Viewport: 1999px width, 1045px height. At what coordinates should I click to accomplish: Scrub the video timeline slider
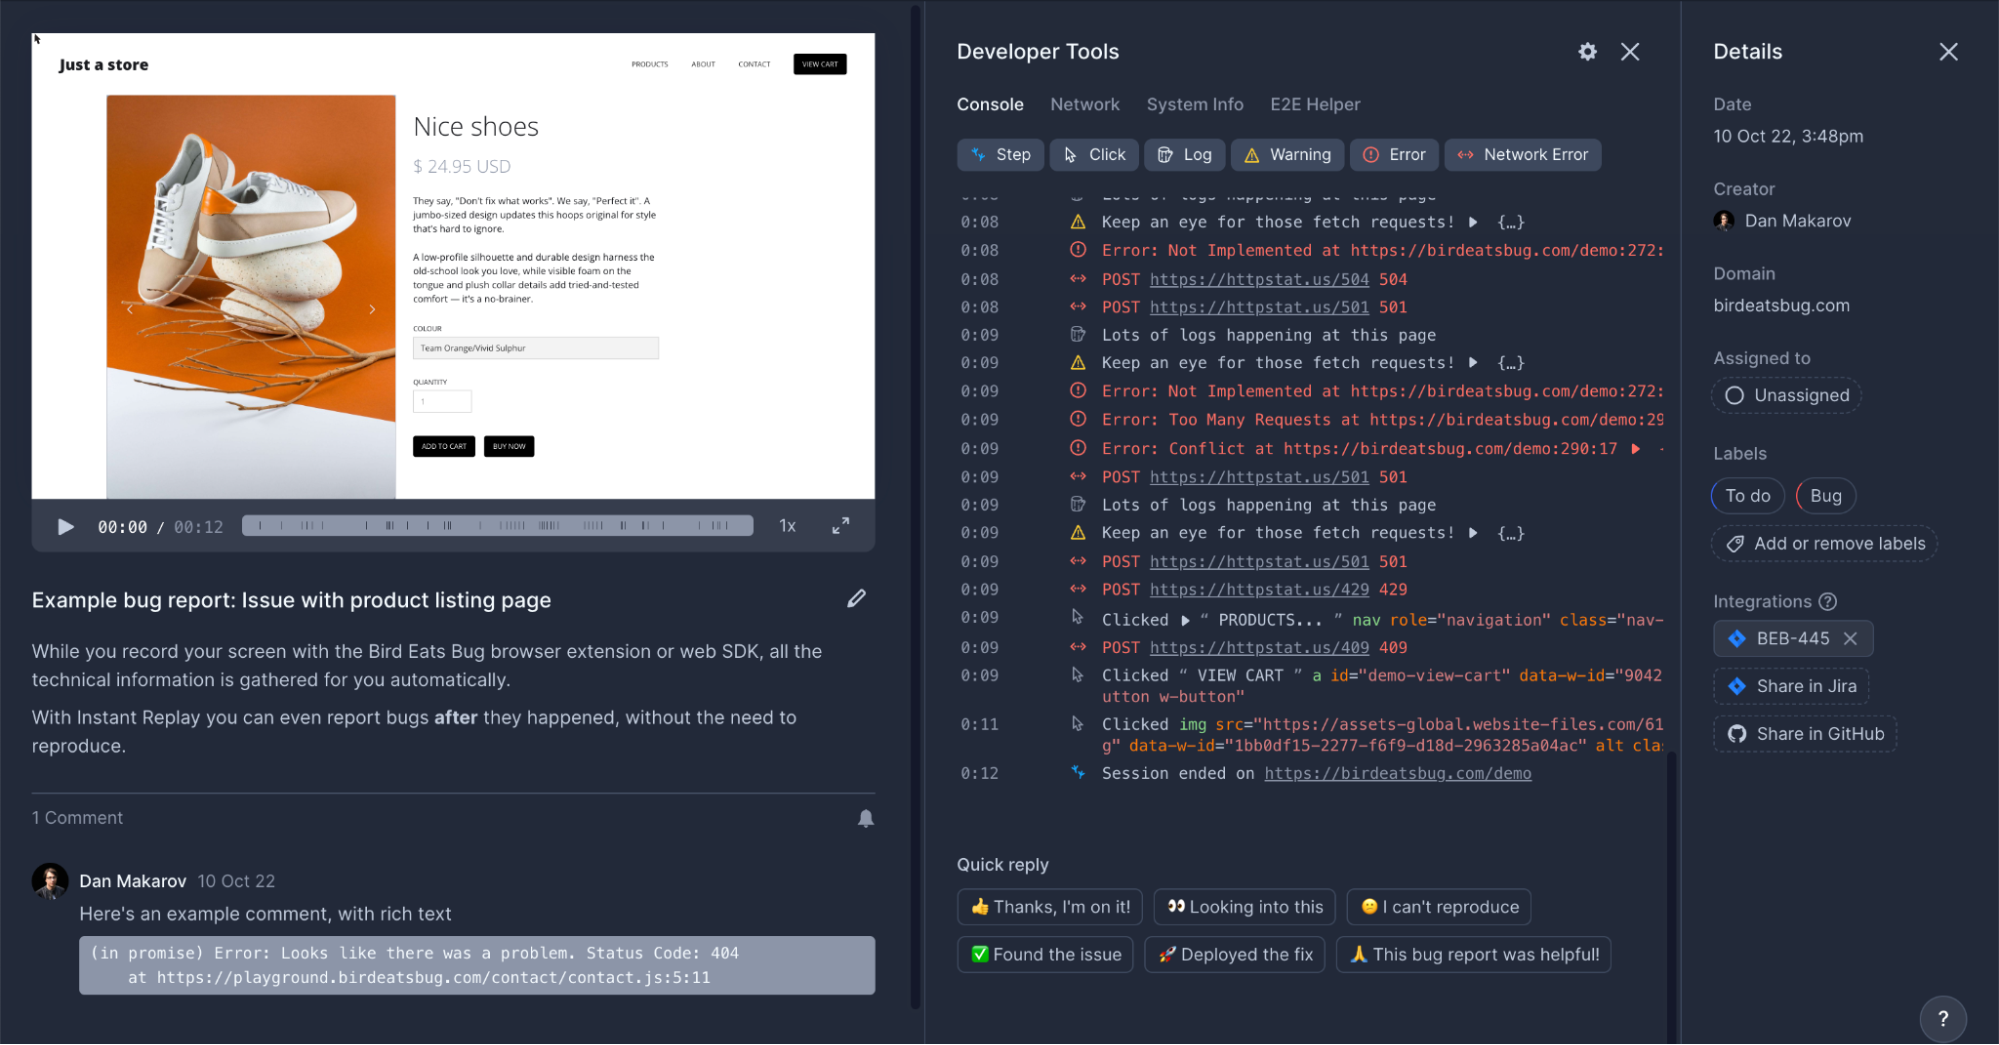(497, 525)
